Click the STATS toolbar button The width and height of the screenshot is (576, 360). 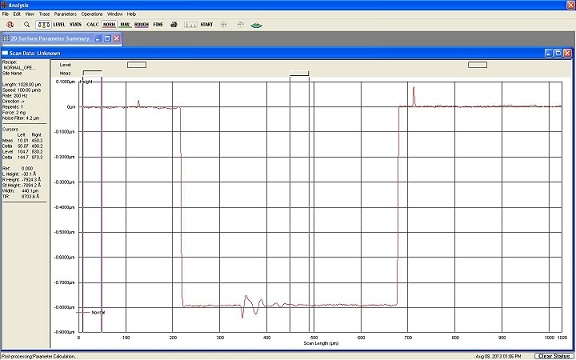[76, 25]
